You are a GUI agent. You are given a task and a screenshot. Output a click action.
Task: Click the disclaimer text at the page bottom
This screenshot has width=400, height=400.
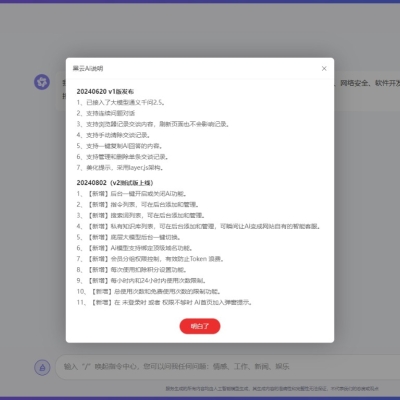click(x=272, y=389)
